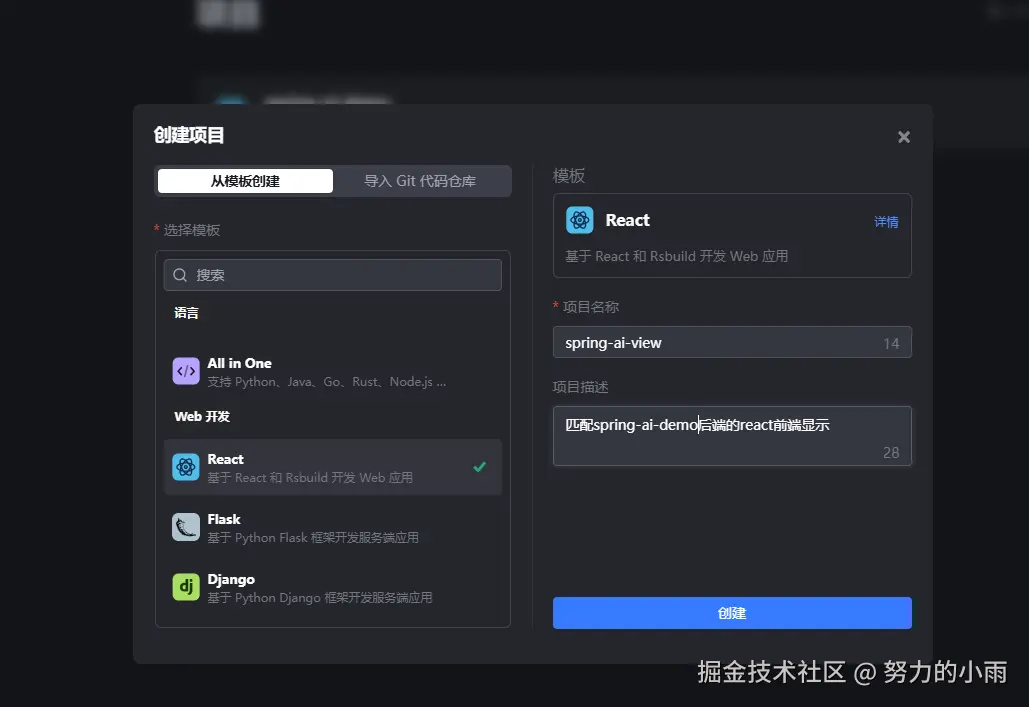Click the 选择模板 label

tap(192, 230)
